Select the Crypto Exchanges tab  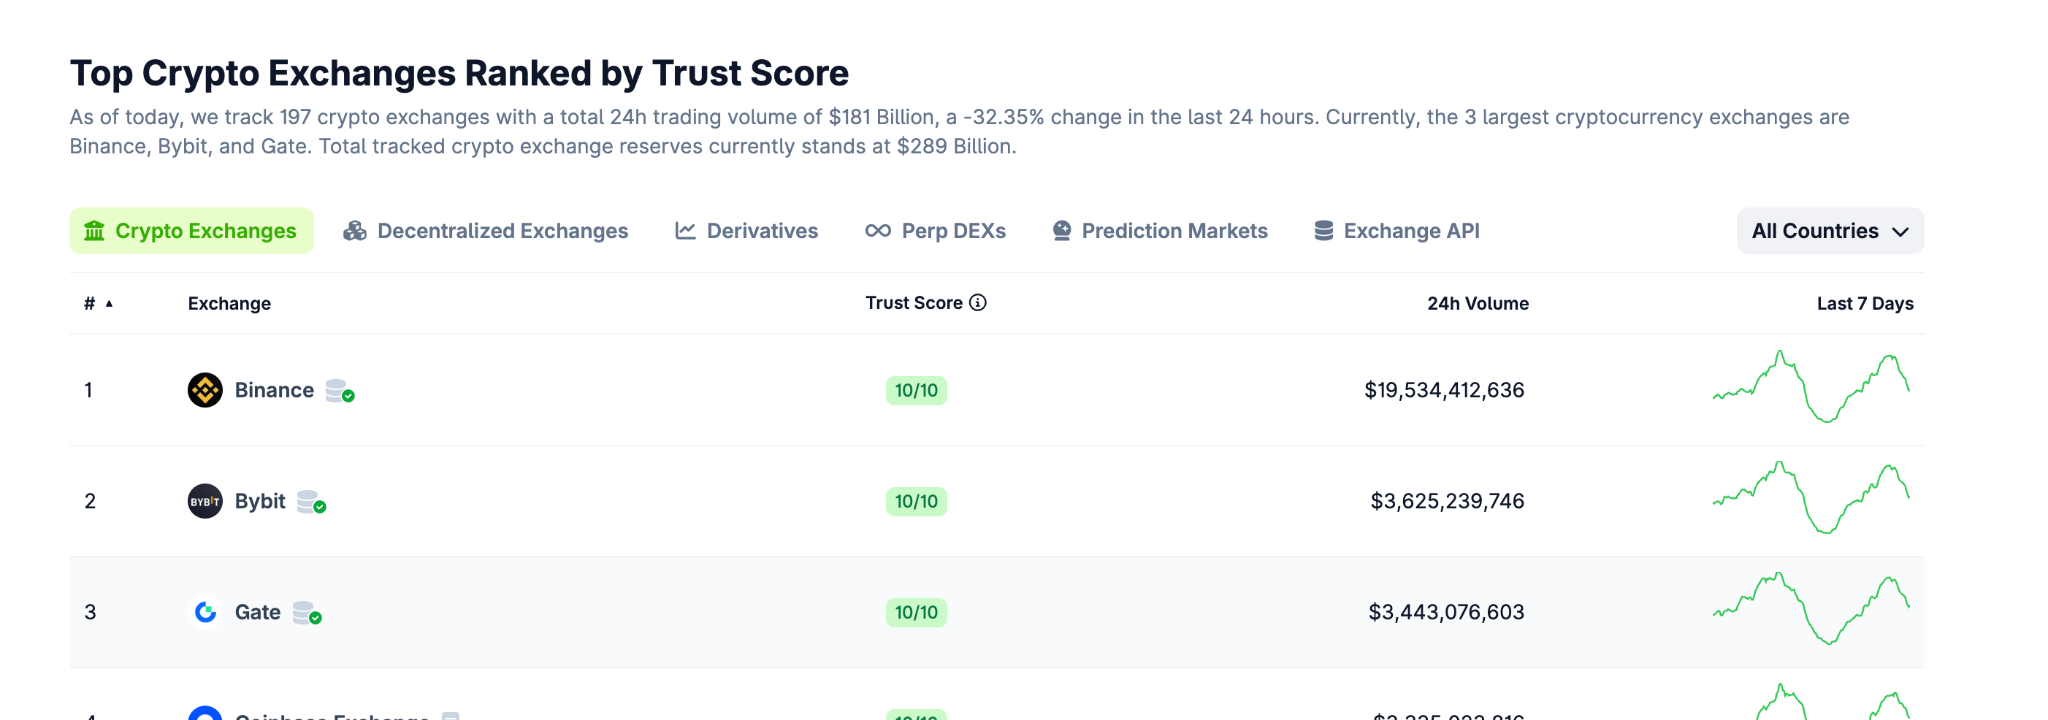click(191, 230)
